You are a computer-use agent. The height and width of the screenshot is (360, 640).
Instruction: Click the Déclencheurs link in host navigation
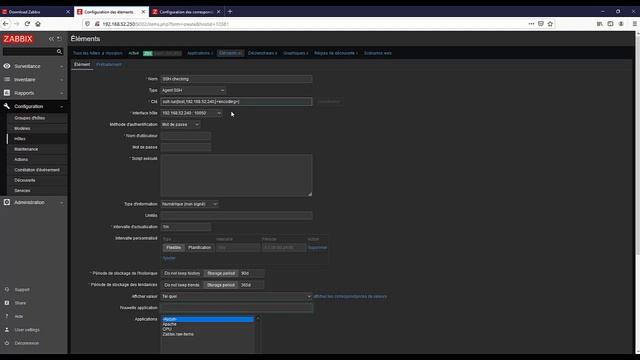coord(261,53)
